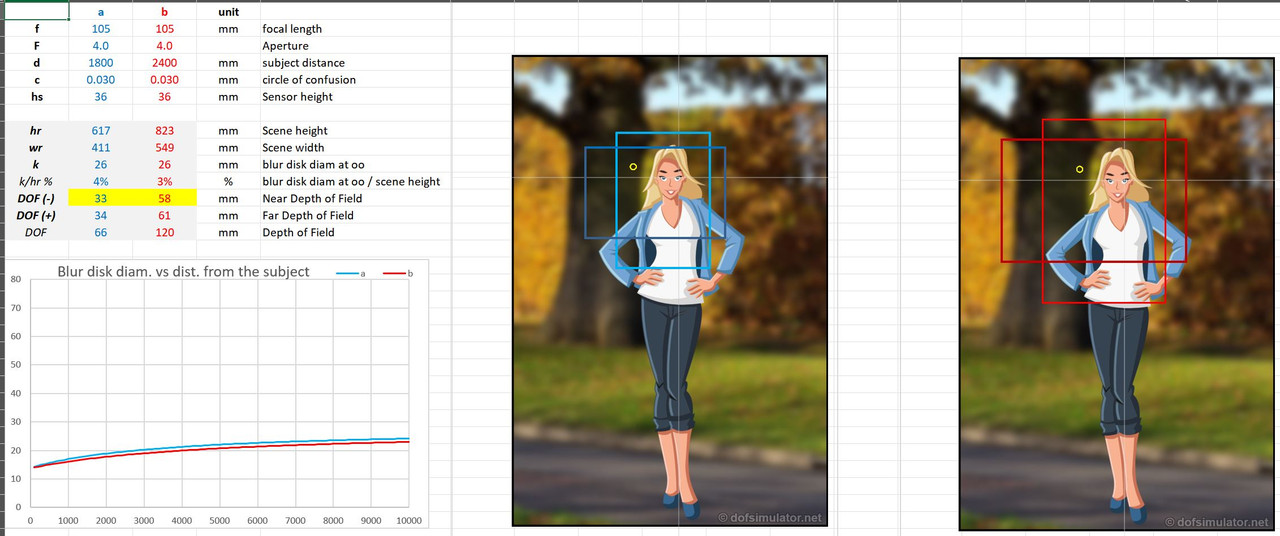Image resolution: width=1280 pixels, height=536 pixels.
Task: Select far depth of field cell 61
Action: (x=164, y=216)
